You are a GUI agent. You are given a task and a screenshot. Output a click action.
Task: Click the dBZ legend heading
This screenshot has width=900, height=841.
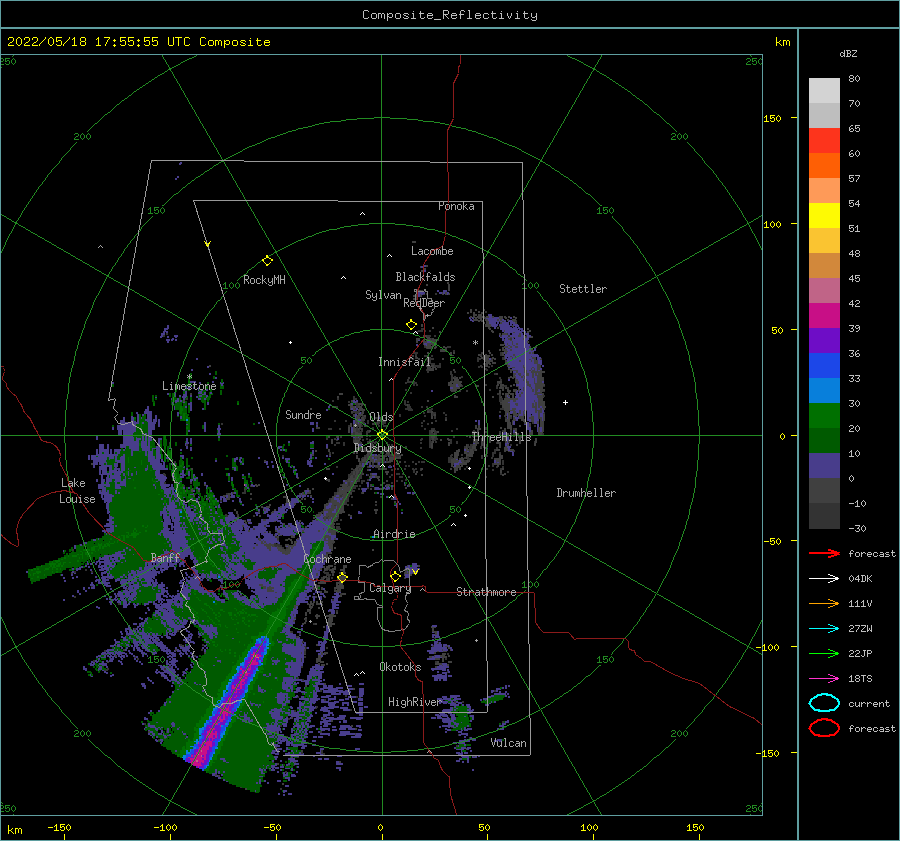coord(848,54)
